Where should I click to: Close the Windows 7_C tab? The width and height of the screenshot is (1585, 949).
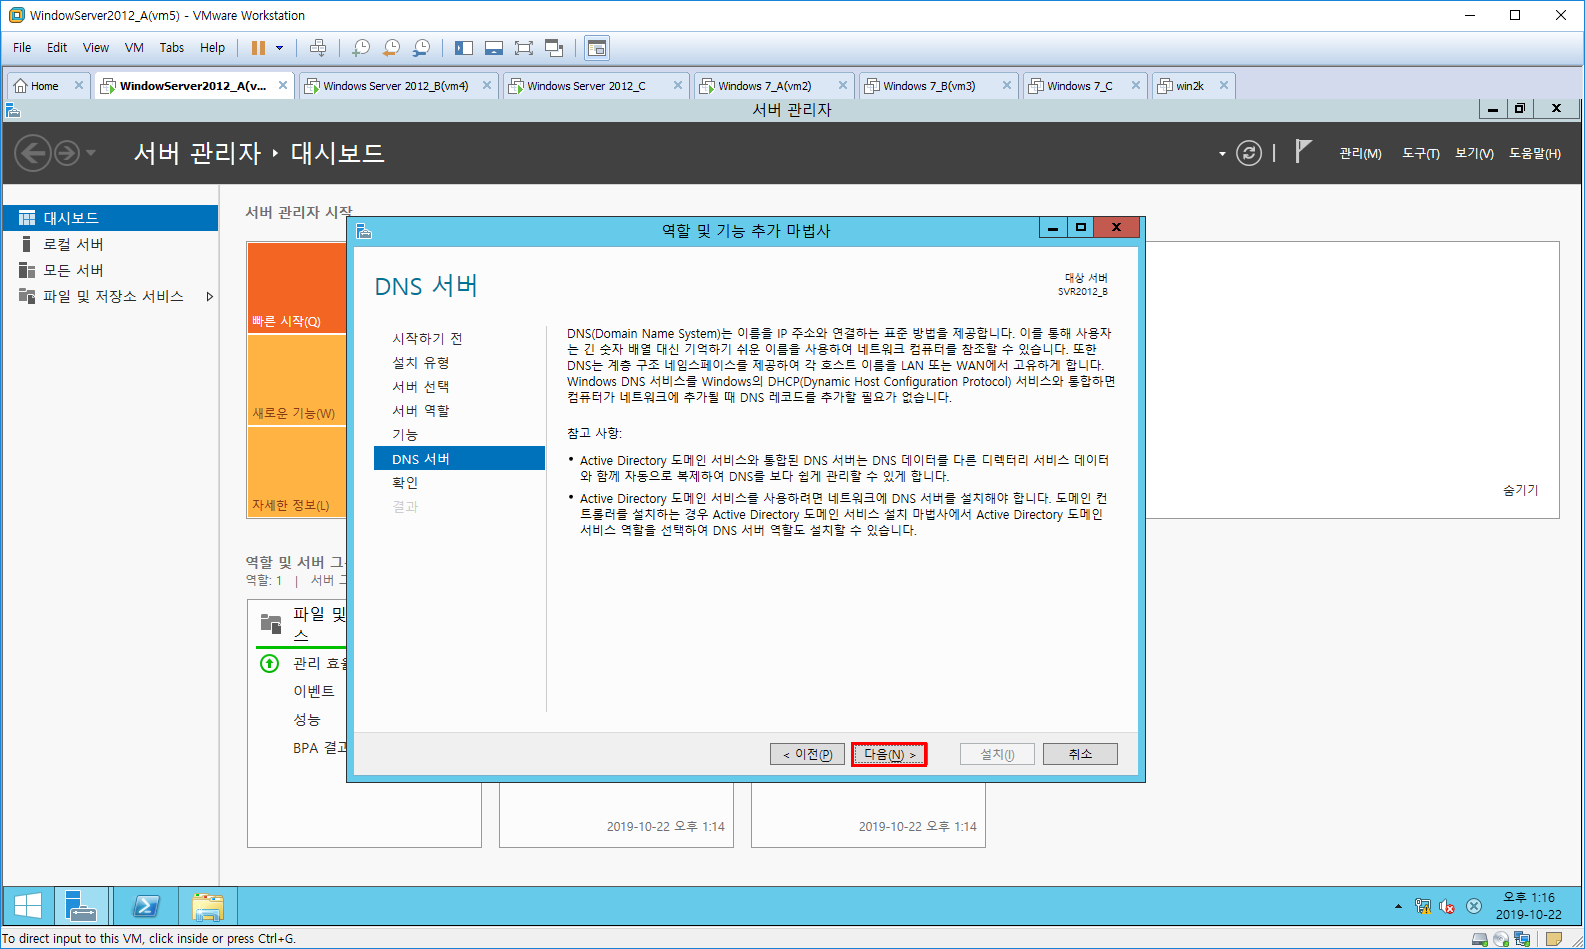(x=1136, y=86)
